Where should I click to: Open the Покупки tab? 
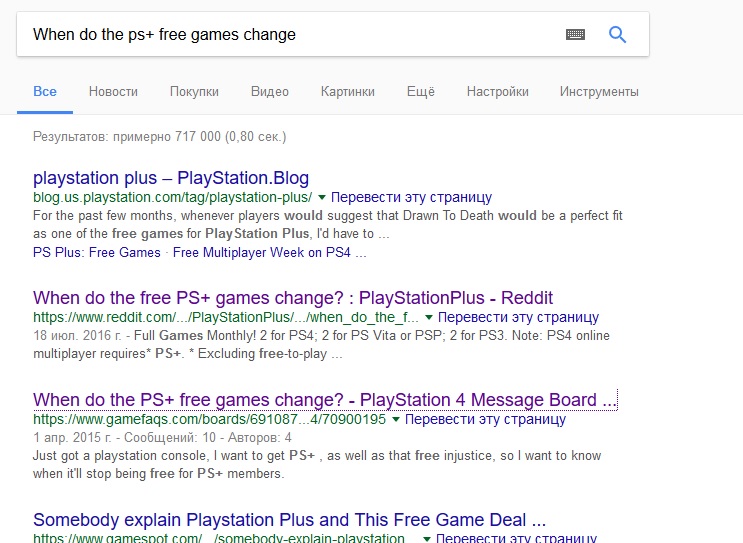194,91
